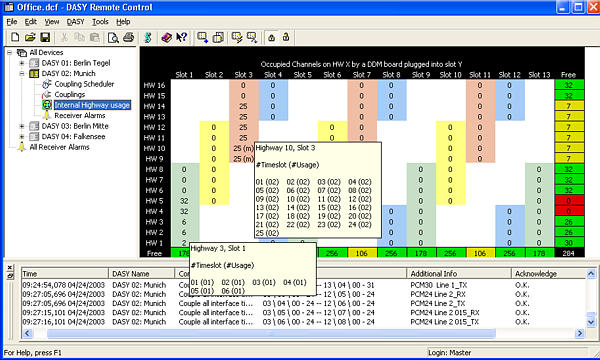Click the window with magnifier toolbar icon

(252, 37)
